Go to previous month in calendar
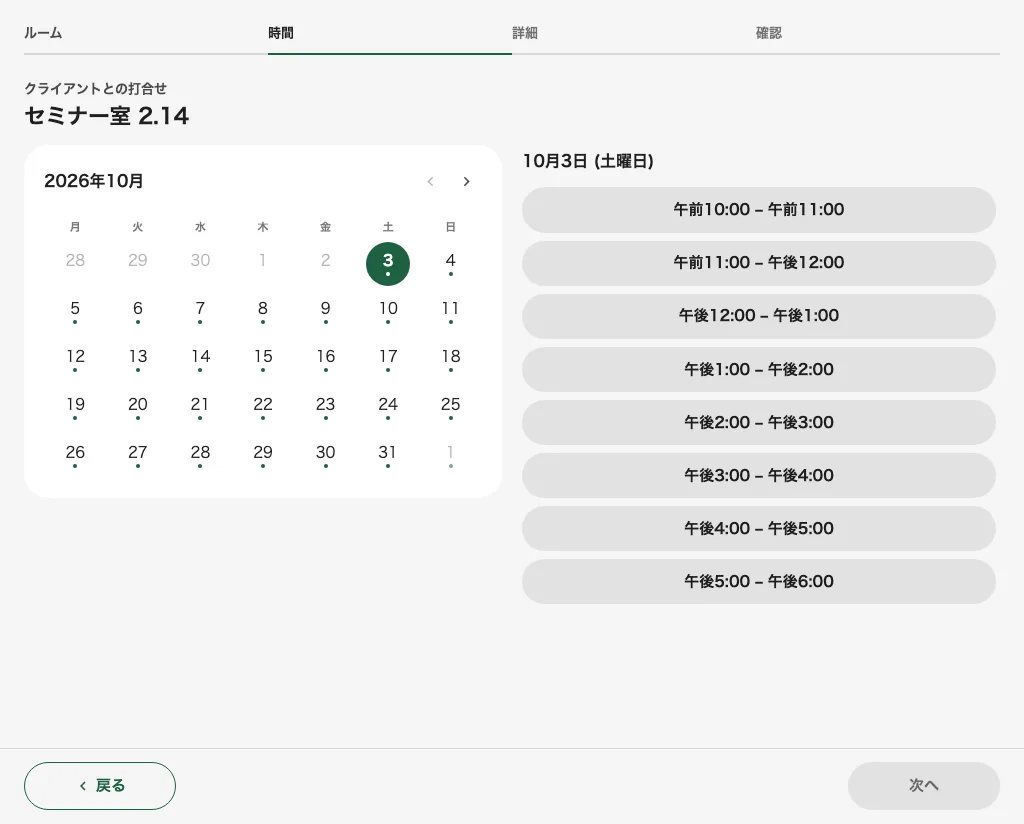 430,182
